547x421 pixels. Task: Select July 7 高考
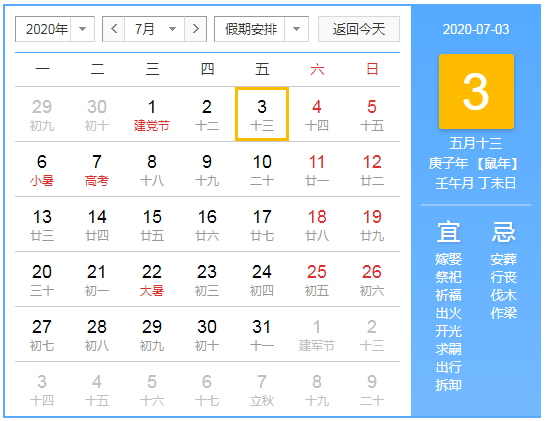[x=97, y=170]
